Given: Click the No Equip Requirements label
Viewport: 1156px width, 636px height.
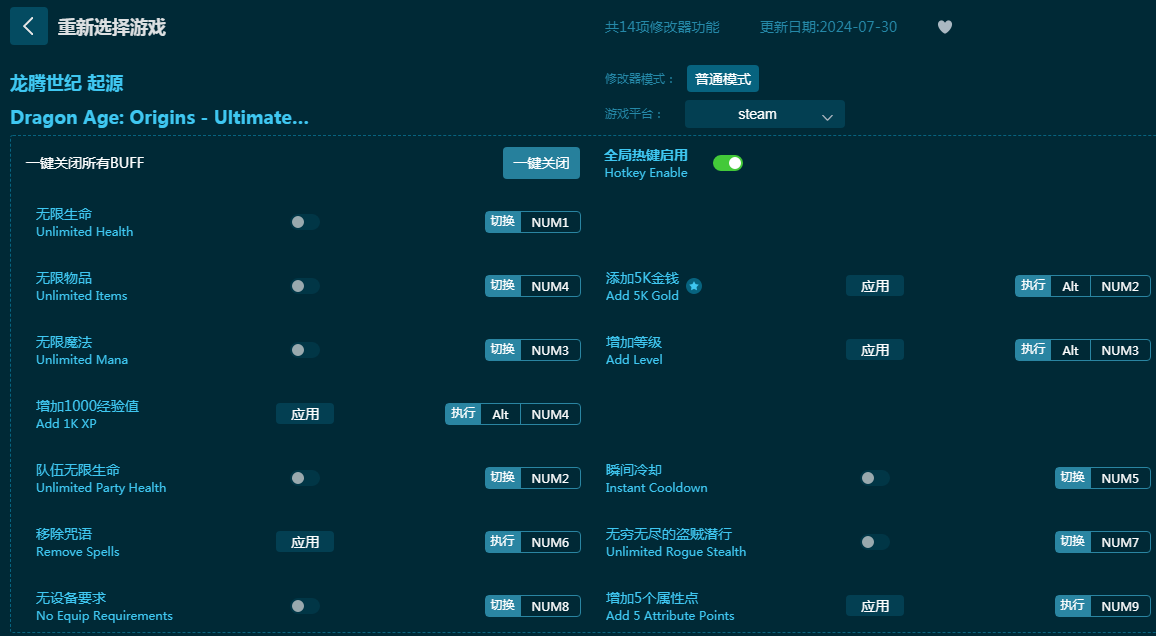Looking at the screenshot, I should [x=105, y=616].
